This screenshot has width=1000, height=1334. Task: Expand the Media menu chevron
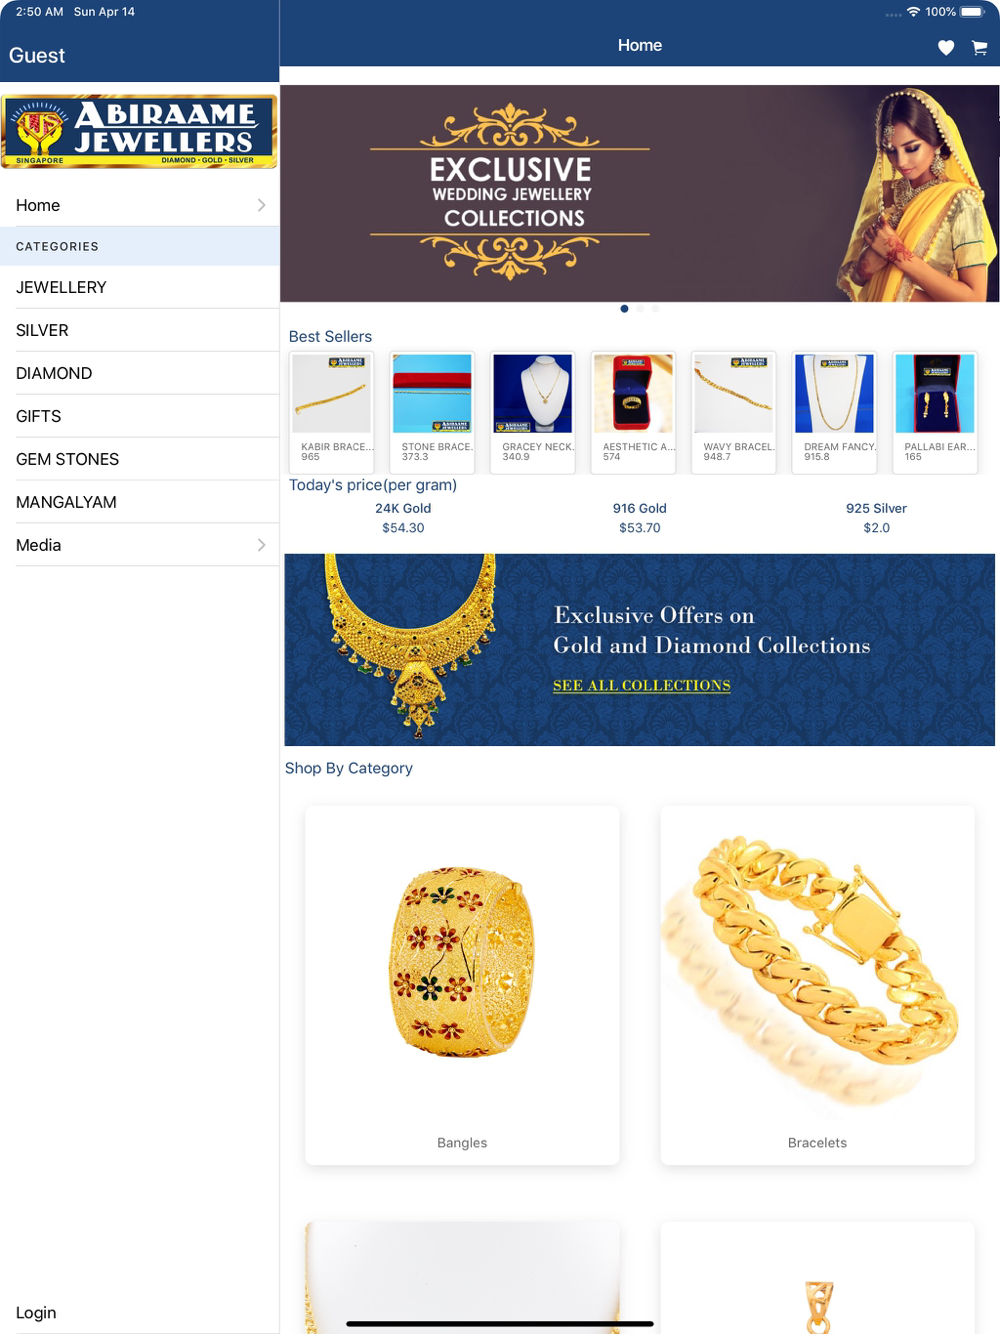tap(261, 545)
